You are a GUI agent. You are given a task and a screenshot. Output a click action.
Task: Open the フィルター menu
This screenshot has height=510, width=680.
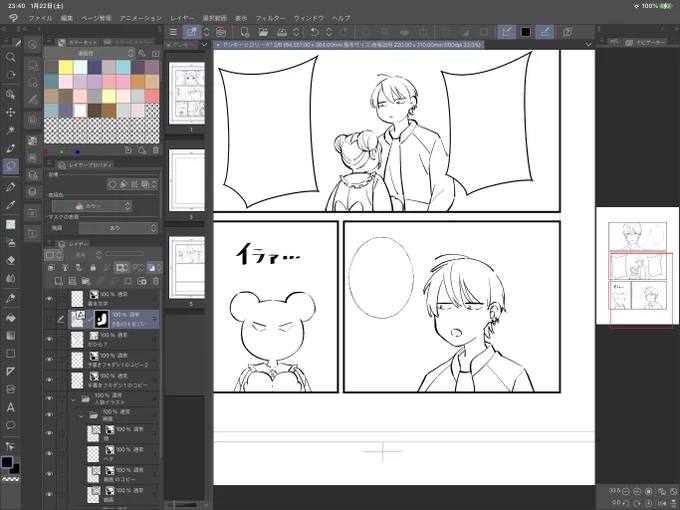pos(270,18)
